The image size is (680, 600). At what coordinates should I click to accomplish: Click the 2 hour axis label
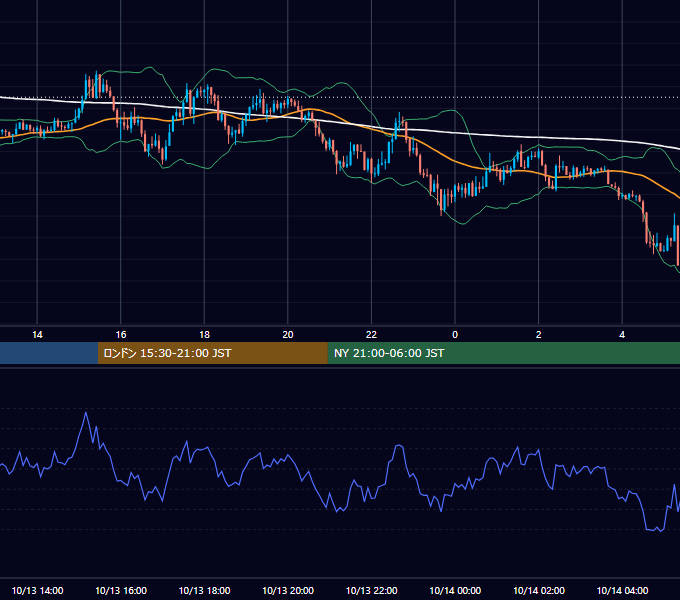[x=539, y=335]
